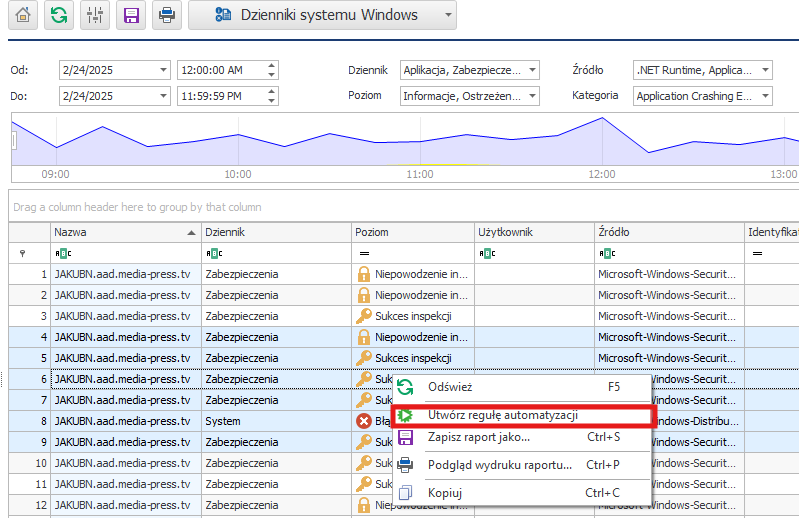Click the Nazwa column filter ABC icon
This screenshot has width=799, height=518.
(63, 253)
